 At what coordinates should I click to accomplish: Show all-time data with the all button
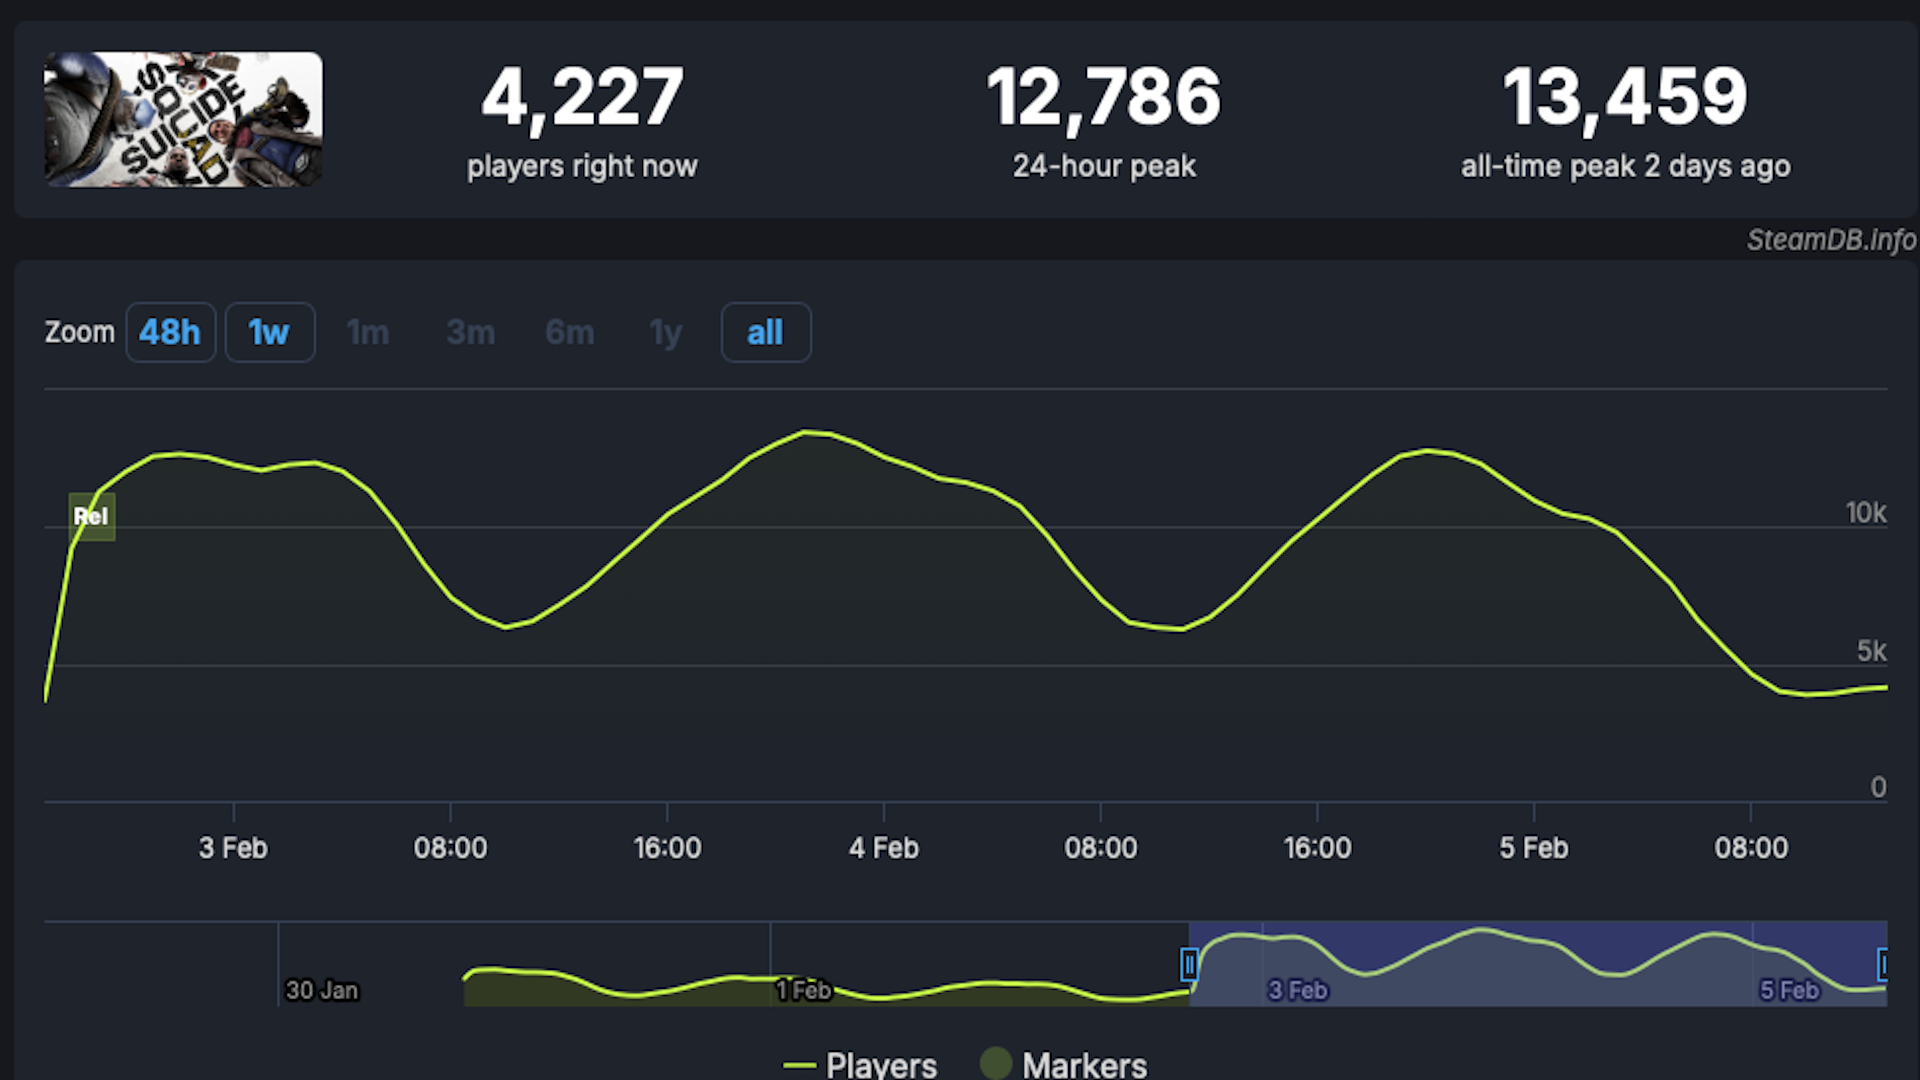click(764, 332)
